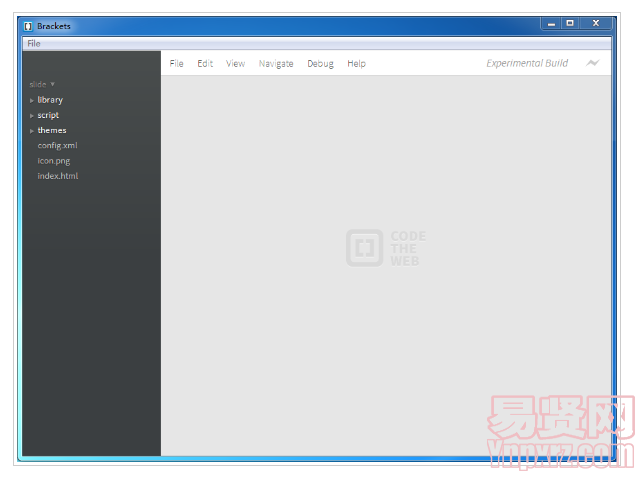This screenshot has height=477, width=641.
Task: Select the themes folder label
Action: pos(52,130)
